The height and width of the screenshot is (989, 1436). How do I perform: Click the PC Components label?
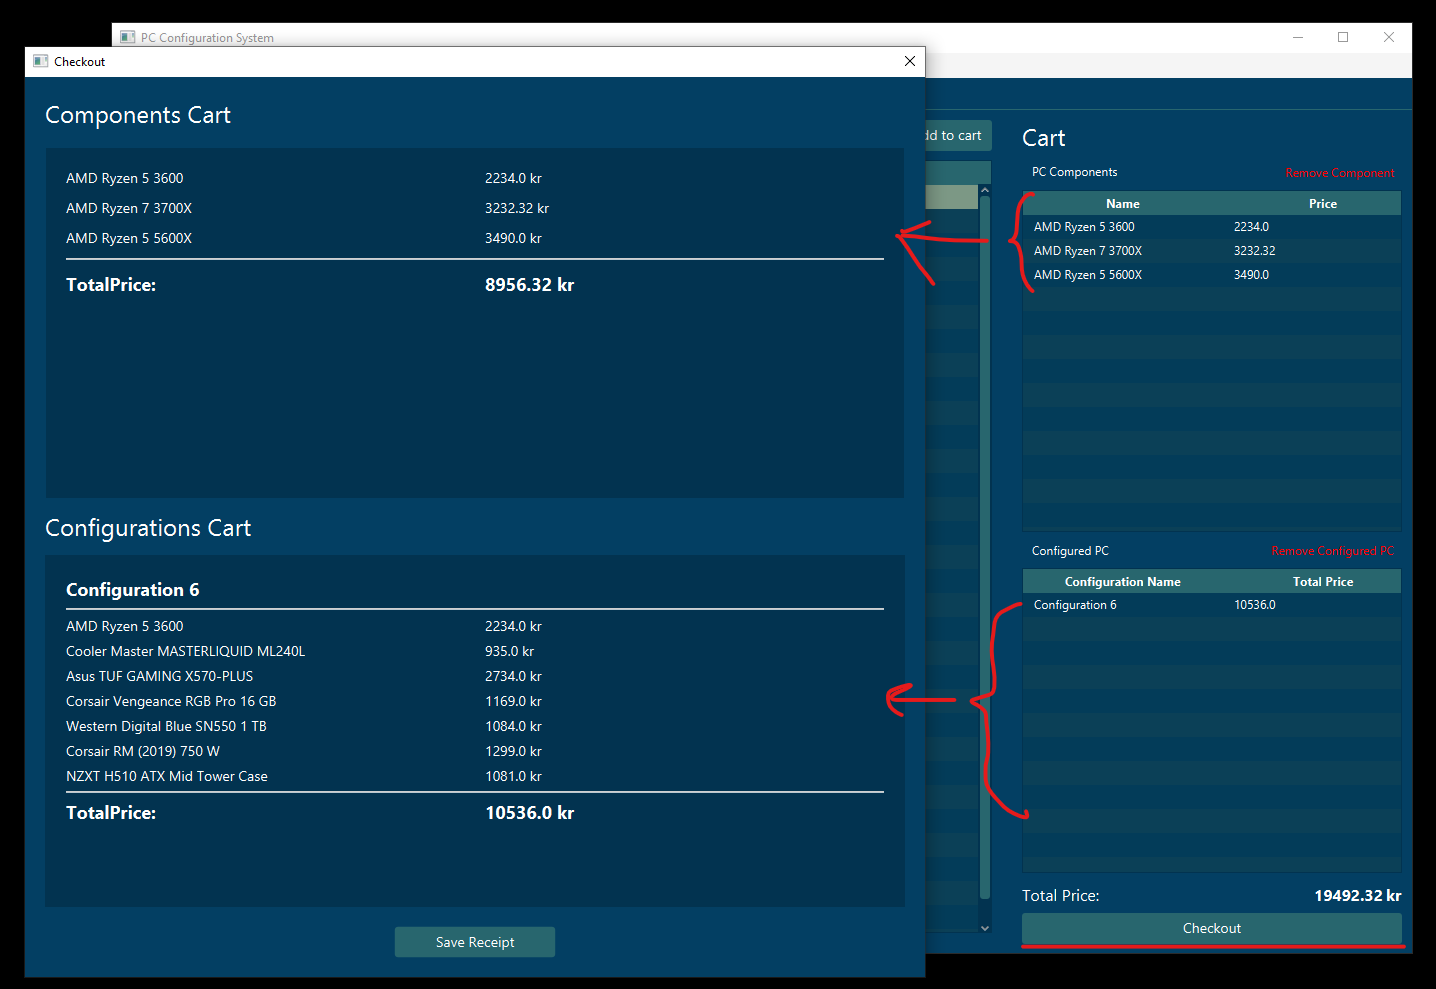(1075, 172)
